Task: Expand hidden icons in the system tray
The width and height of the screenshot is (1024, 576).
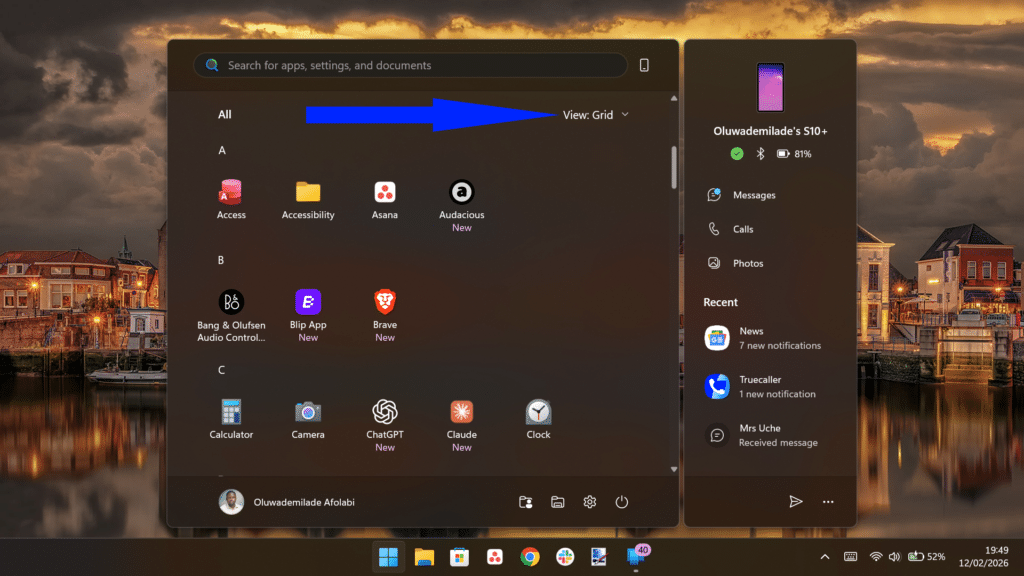Action: (824, 556)
